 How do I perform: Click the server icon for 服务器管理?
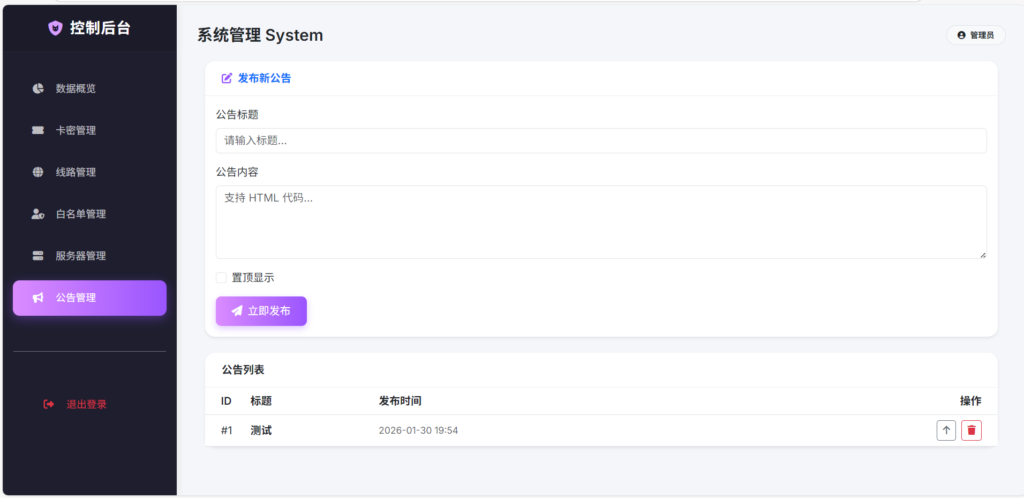pos(38,256)
